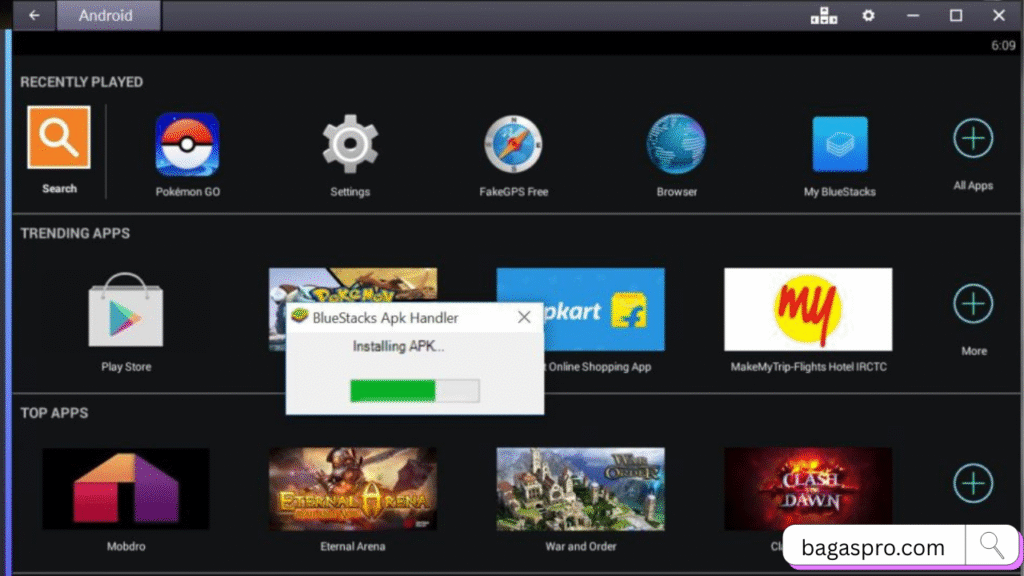Click the orange Search icon
1024x576 pixels.
coord(59,138)
